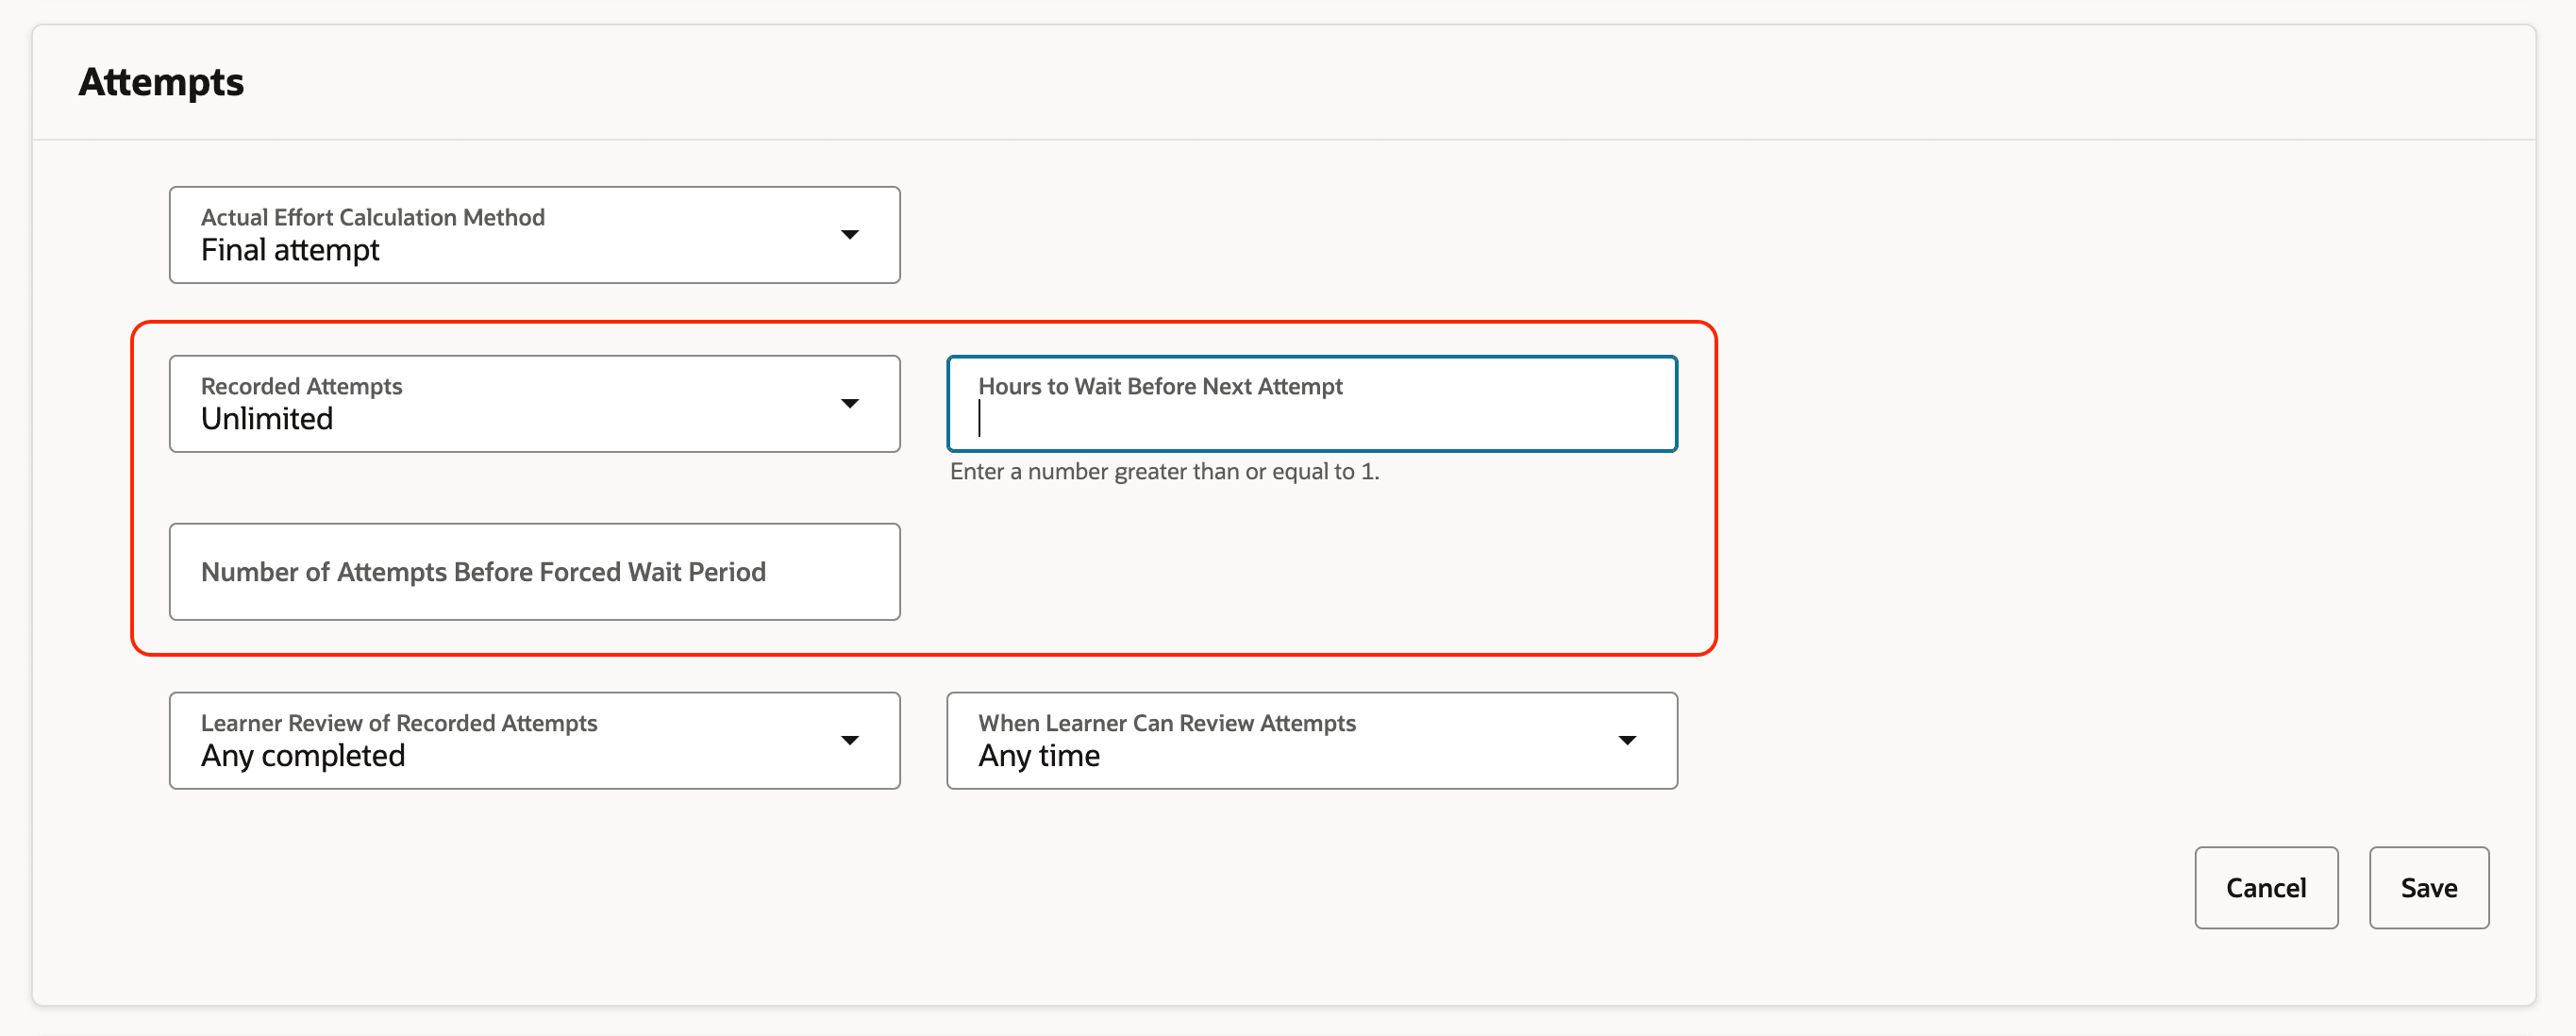
Task: Click the 'When Learner Can Review Attempts' label
Action: coord(1167,723)
